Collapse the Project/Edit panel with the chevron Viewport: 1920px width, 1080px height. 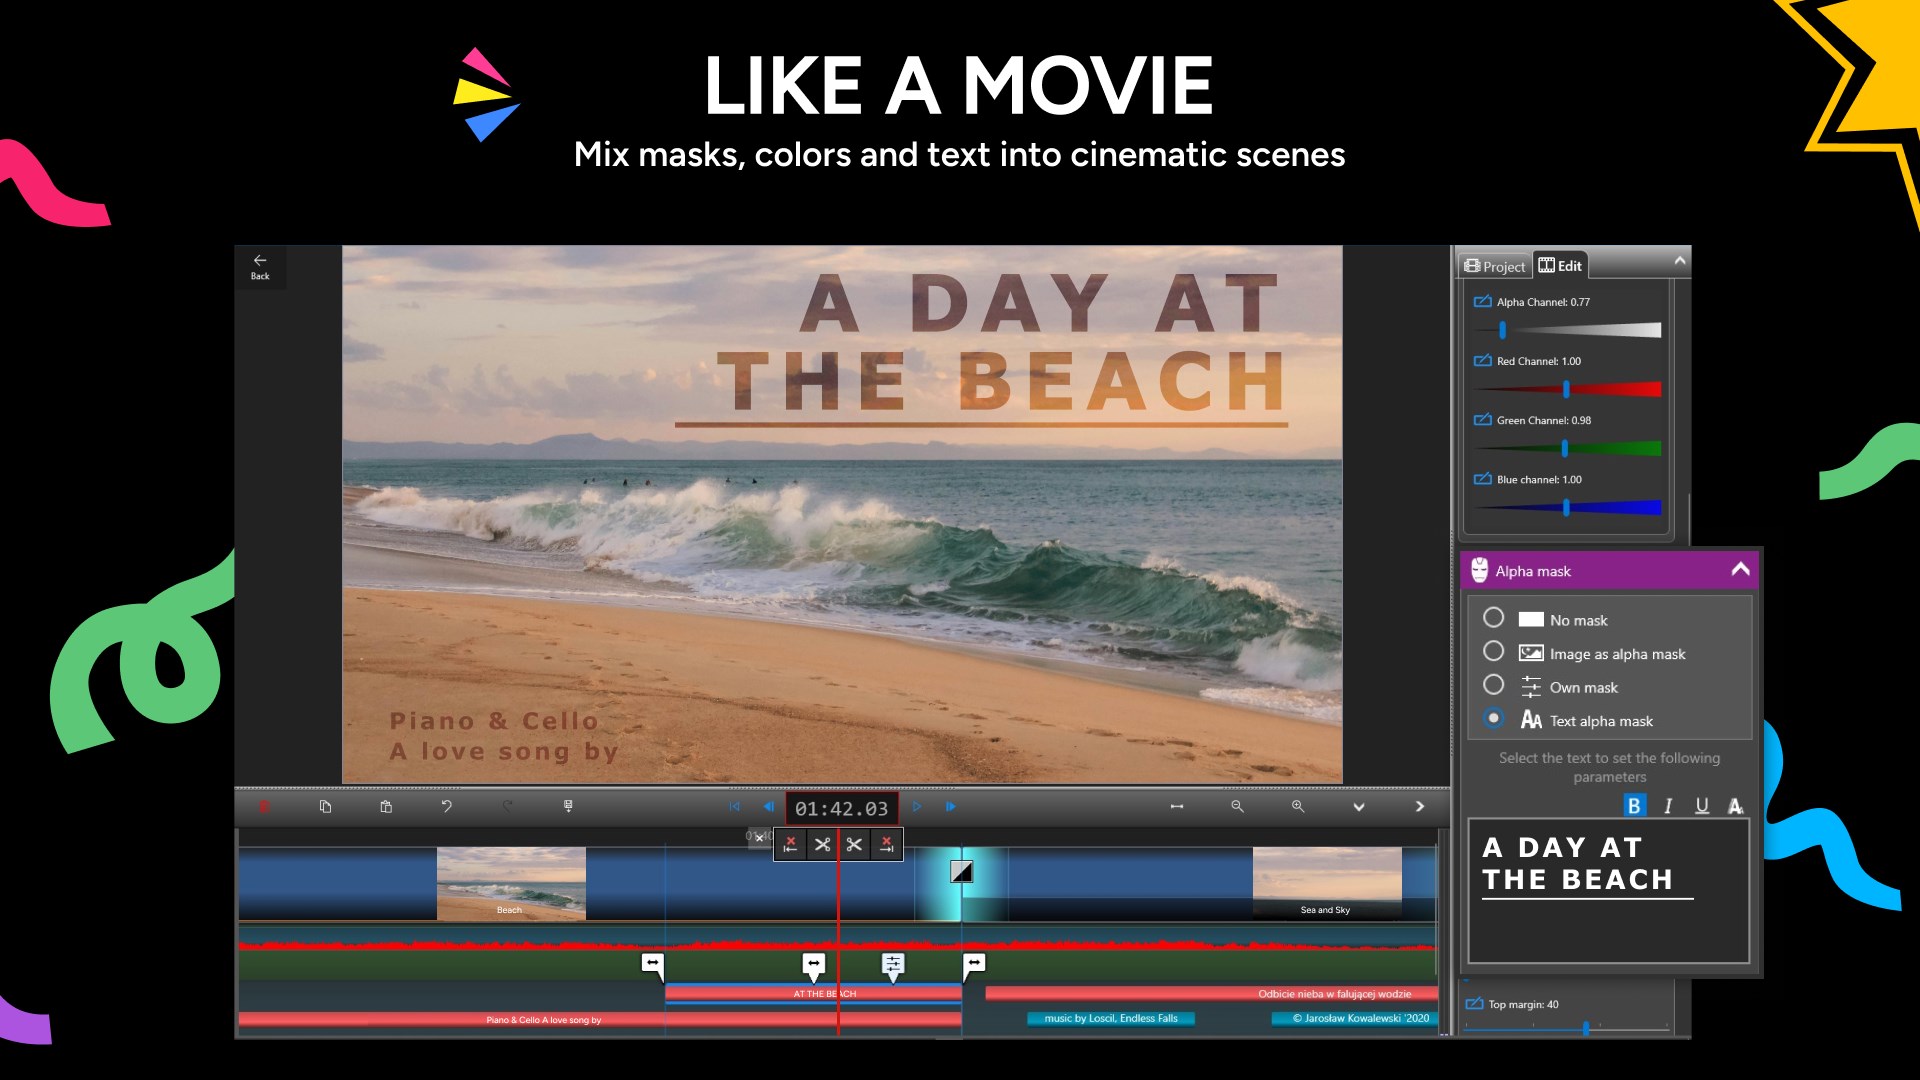click(x=1680, y=261)
